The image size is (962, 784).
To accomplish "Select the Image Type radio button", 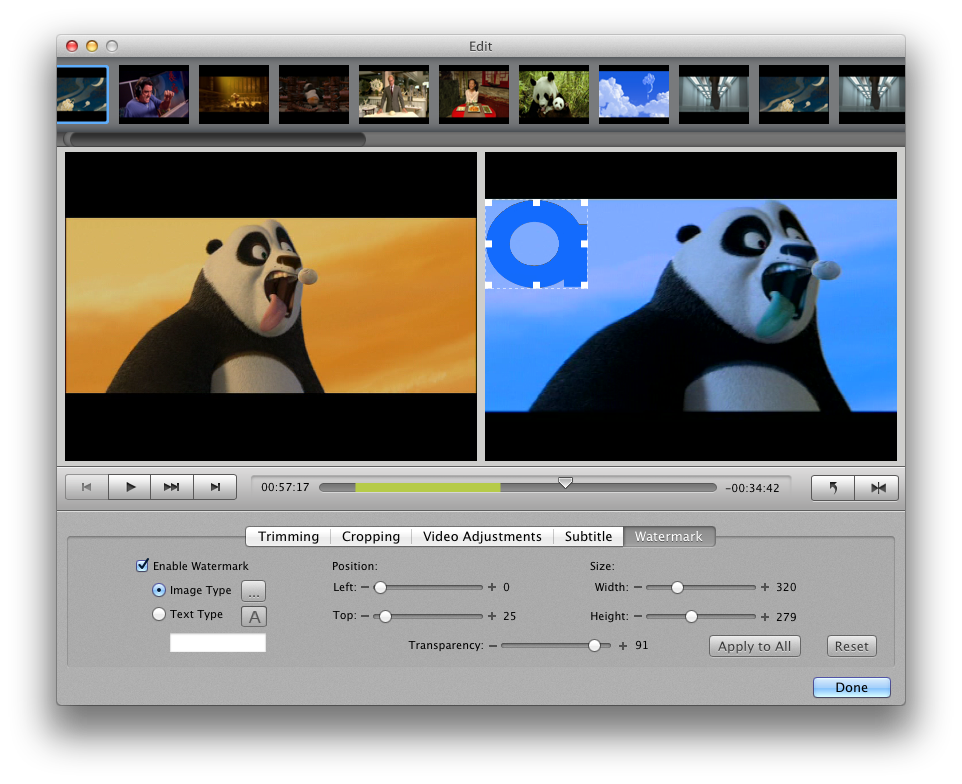I will click(x=159, y=591).
